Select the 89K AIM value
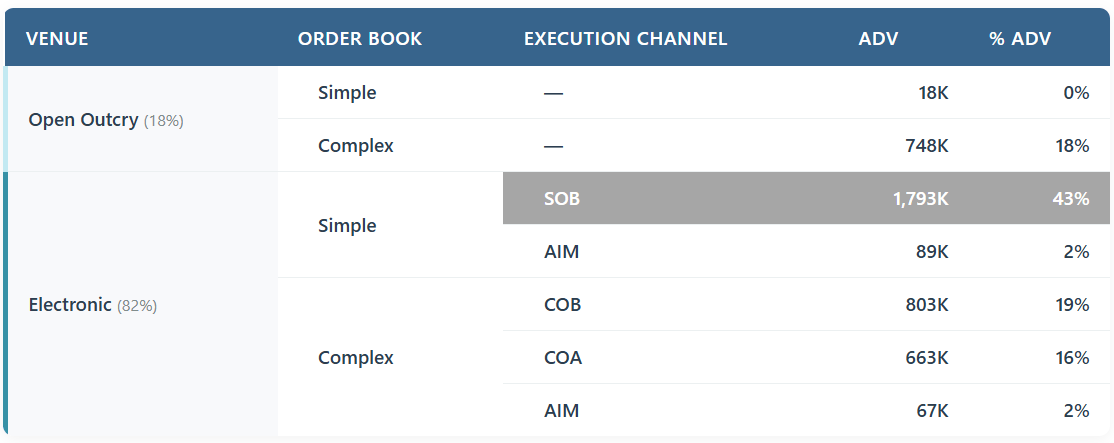Viewport: 1114px width, 443px height. point(932,251)
